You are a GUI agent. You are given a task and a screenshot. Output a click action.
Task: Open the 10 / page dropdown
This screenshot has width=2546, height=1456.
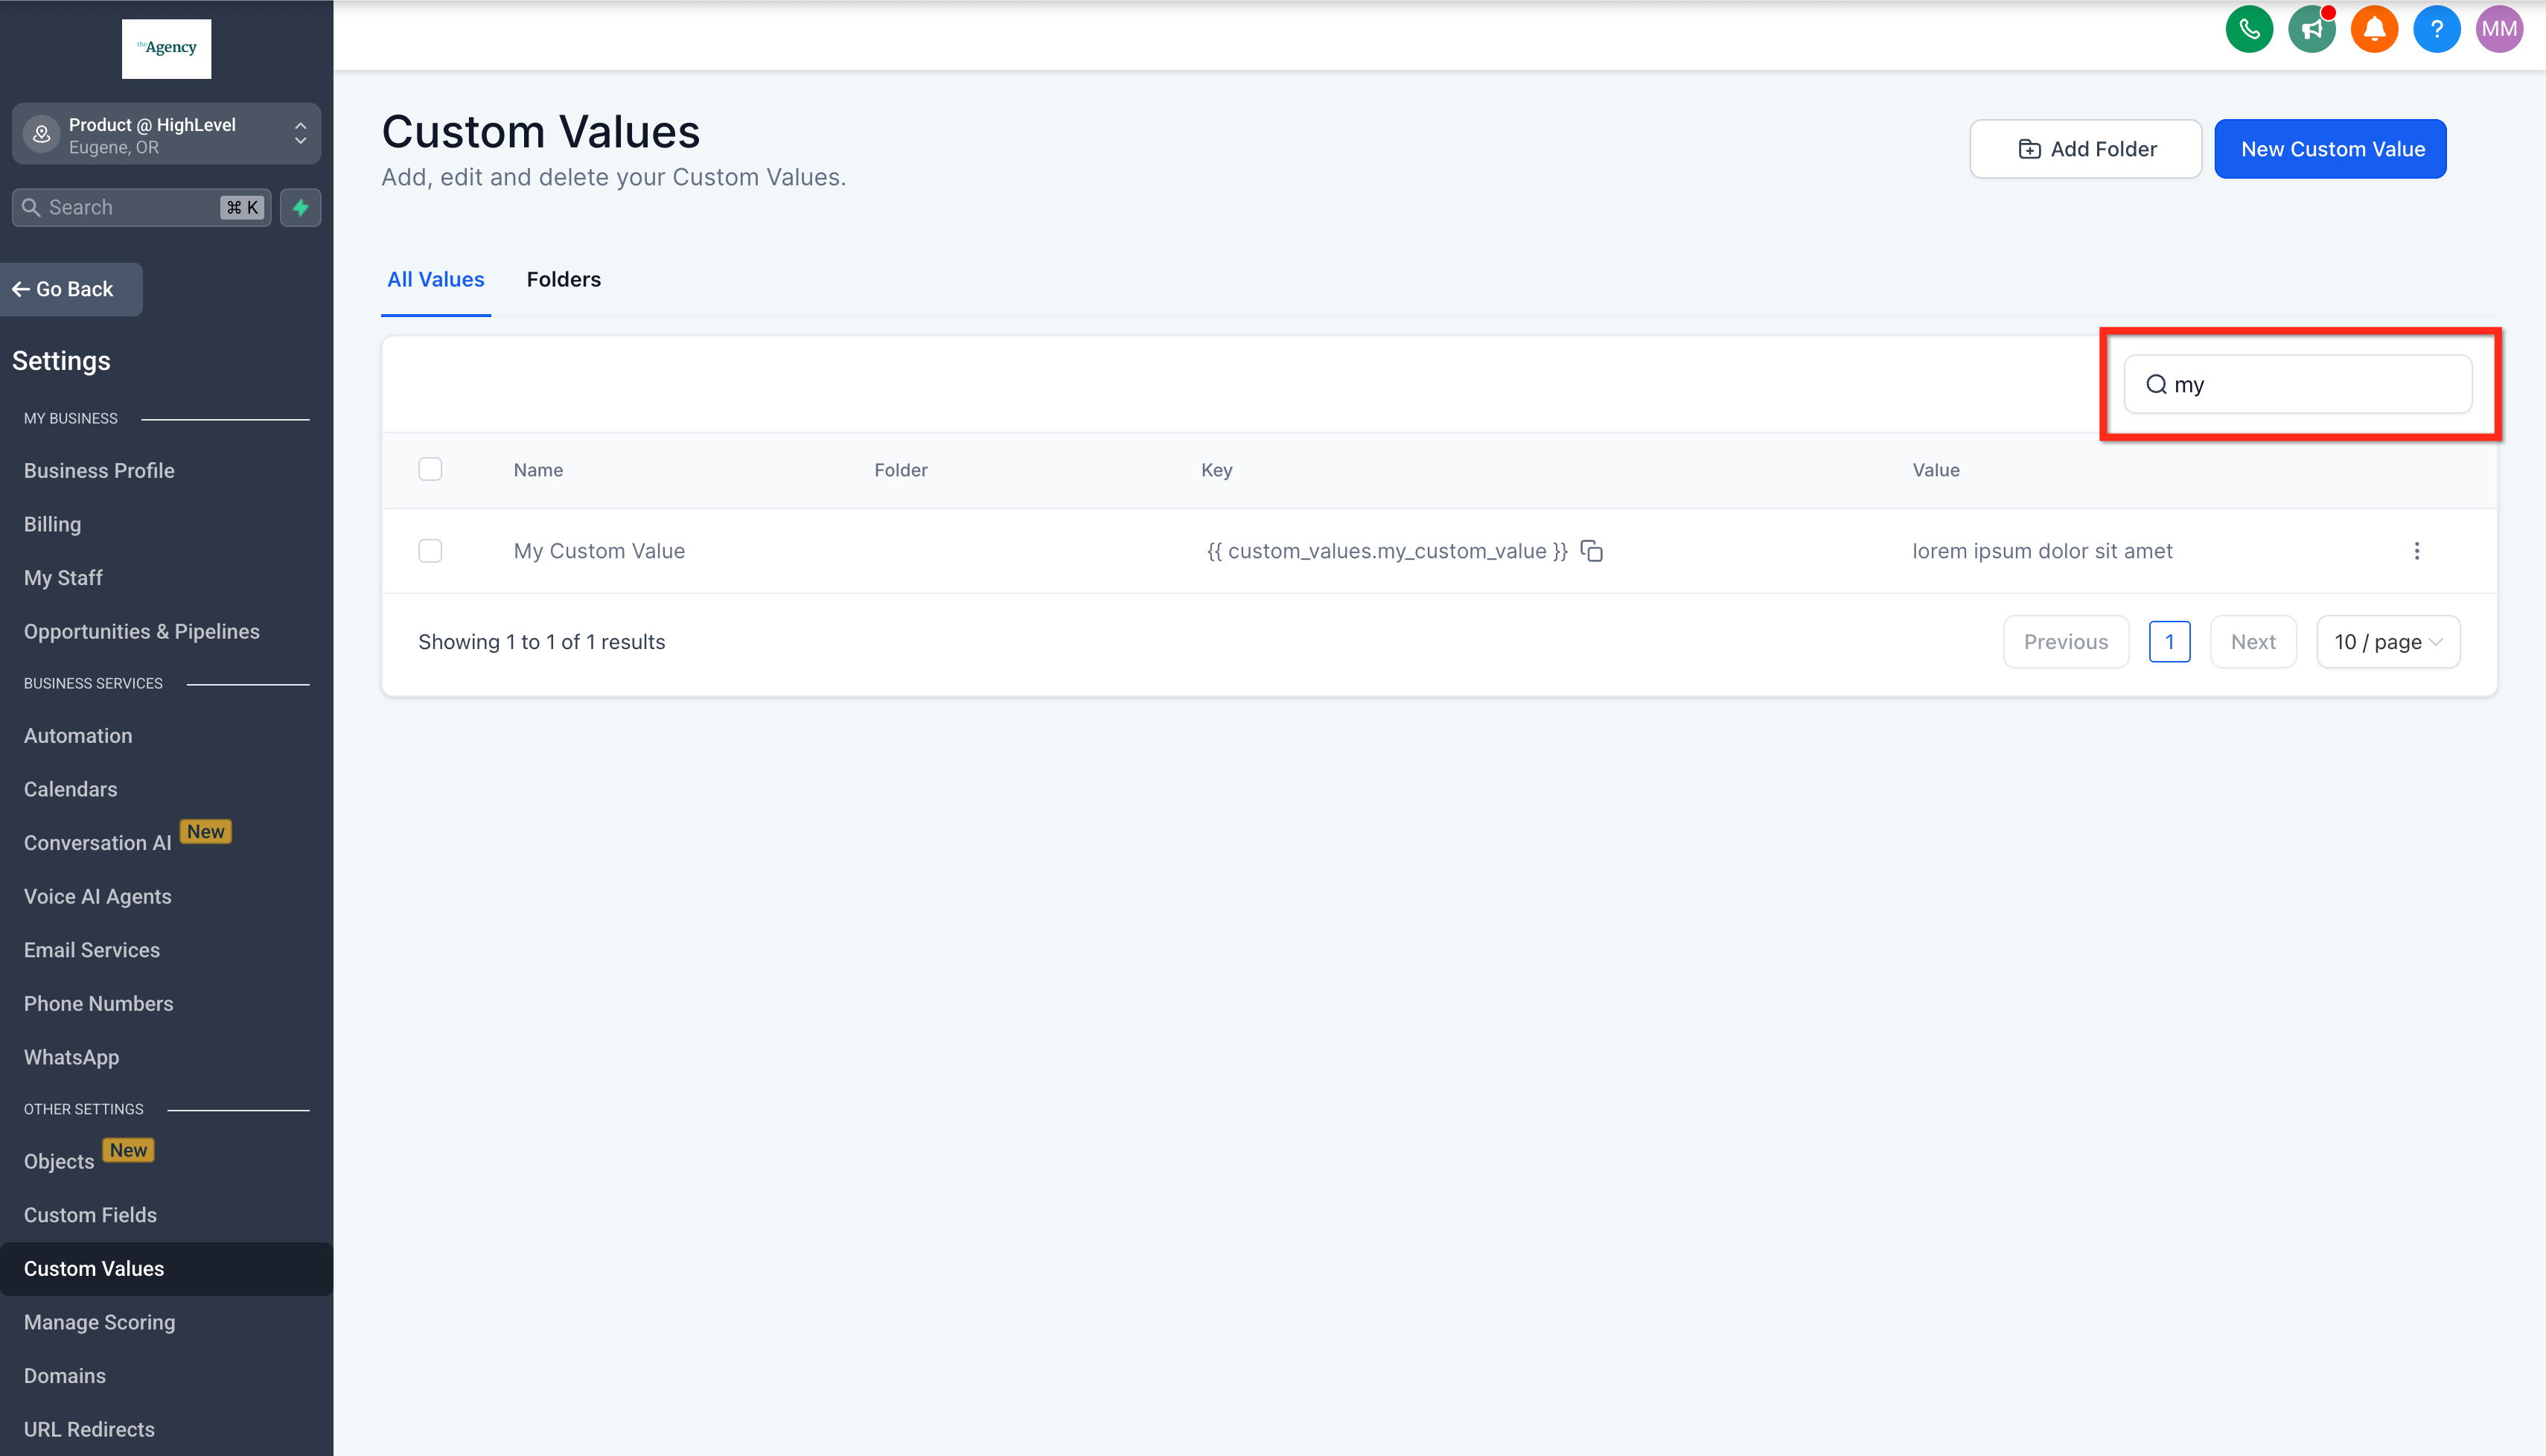[2387, 642]
